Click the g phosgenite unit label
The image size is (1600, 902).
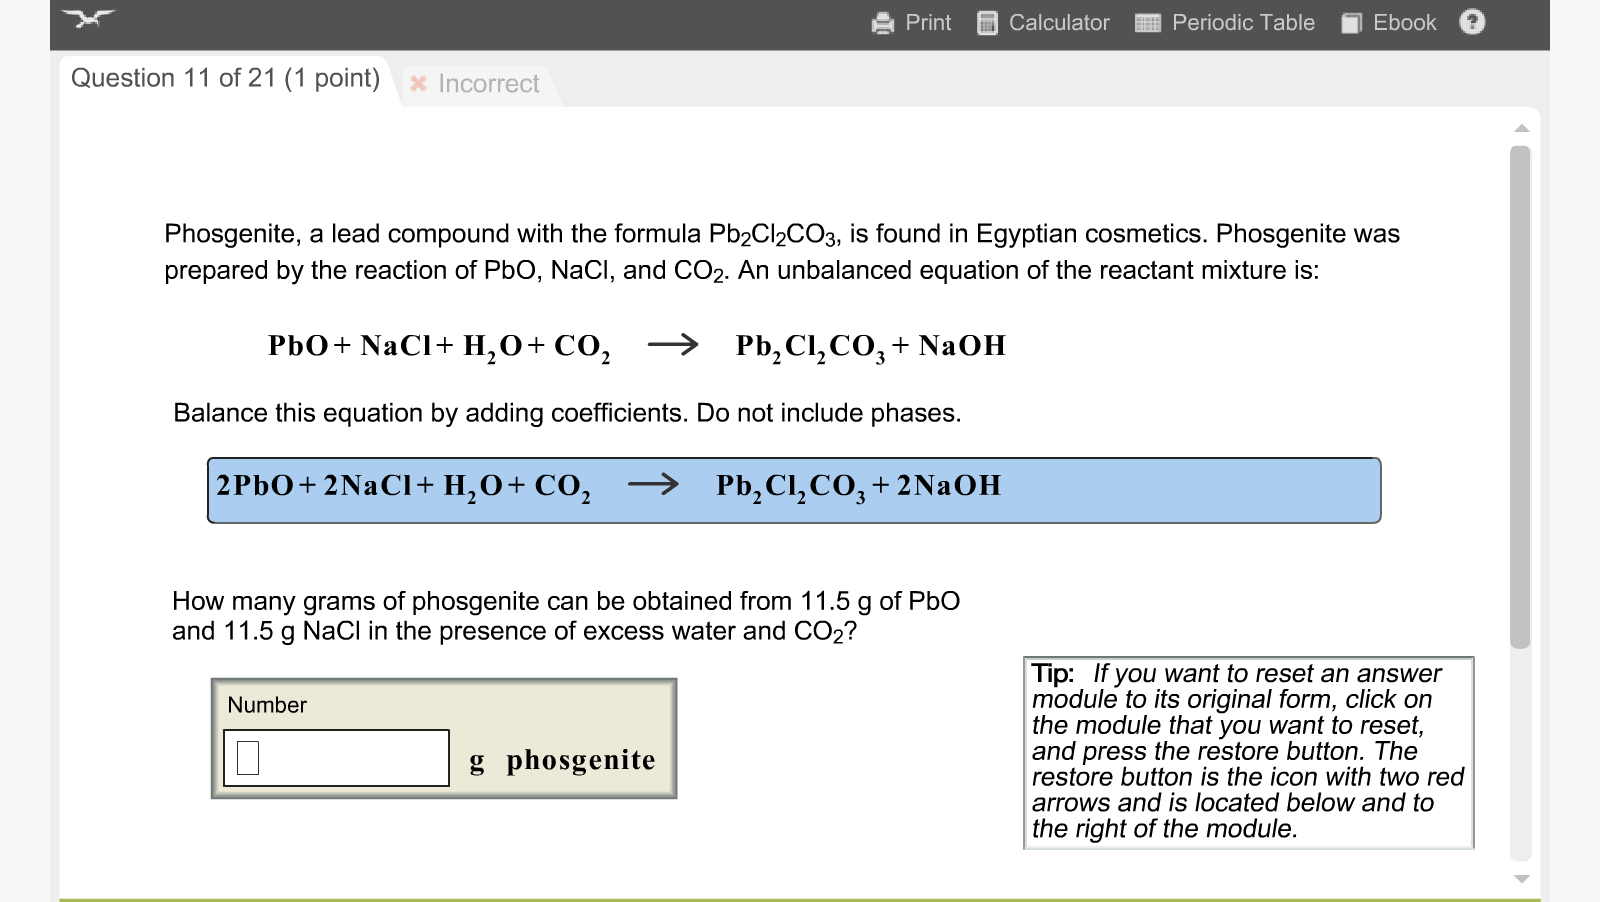(x=561, y=760)
